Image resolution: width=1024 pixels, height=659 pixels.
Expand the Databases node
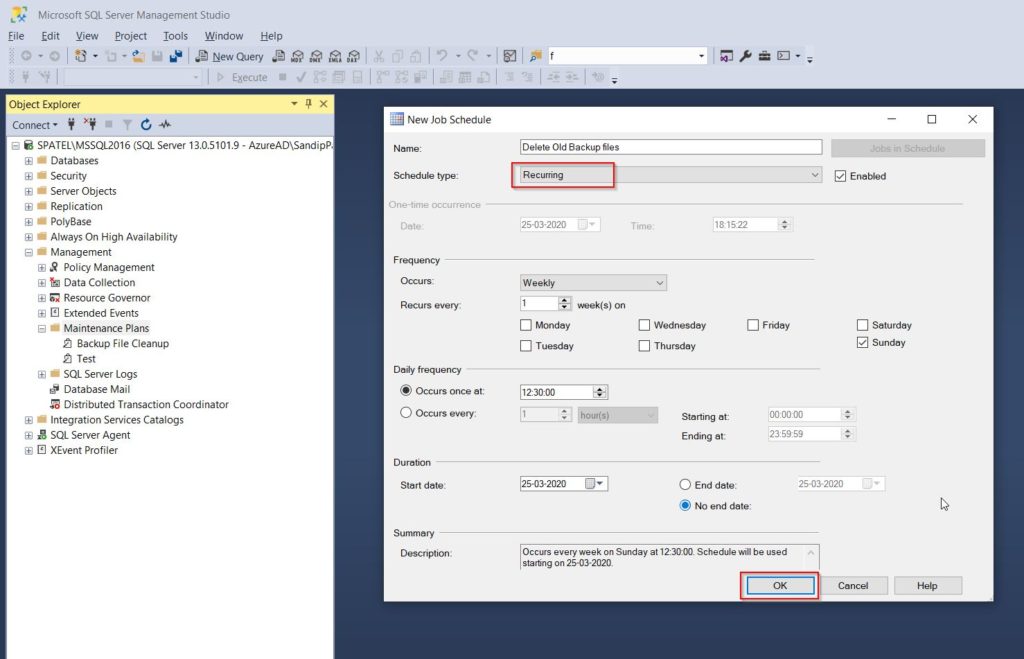(x=29, y=161)
